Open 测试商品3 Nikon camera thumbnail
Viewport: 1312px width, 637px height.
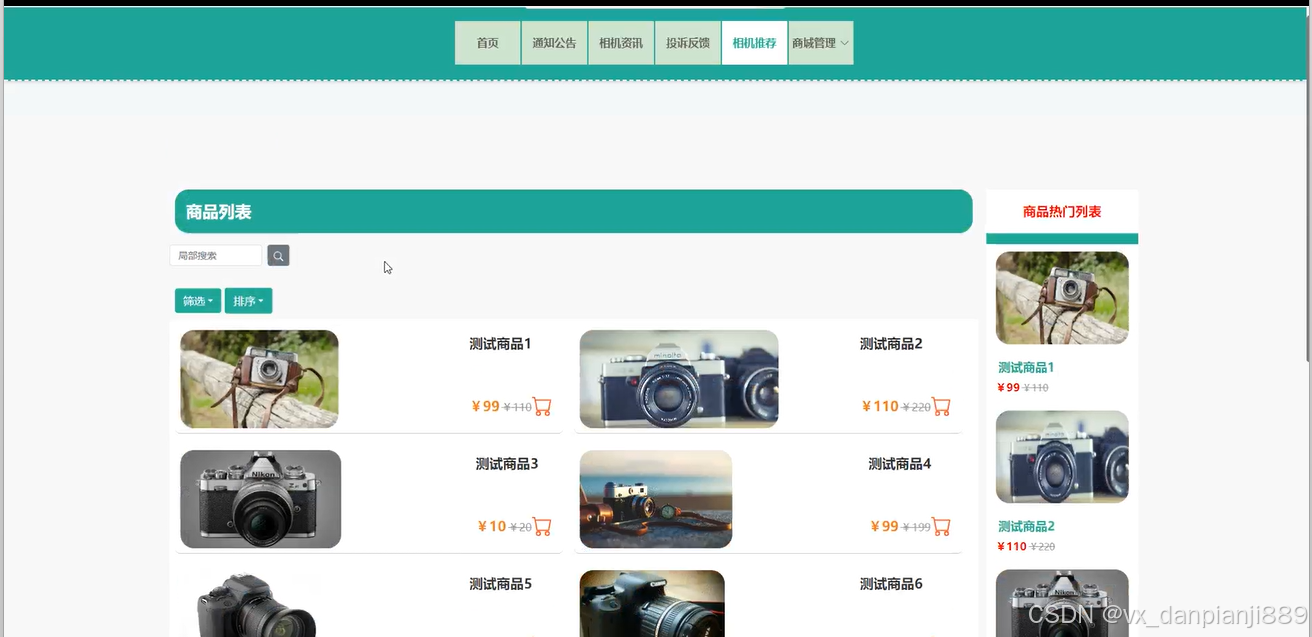pos(261,499)
